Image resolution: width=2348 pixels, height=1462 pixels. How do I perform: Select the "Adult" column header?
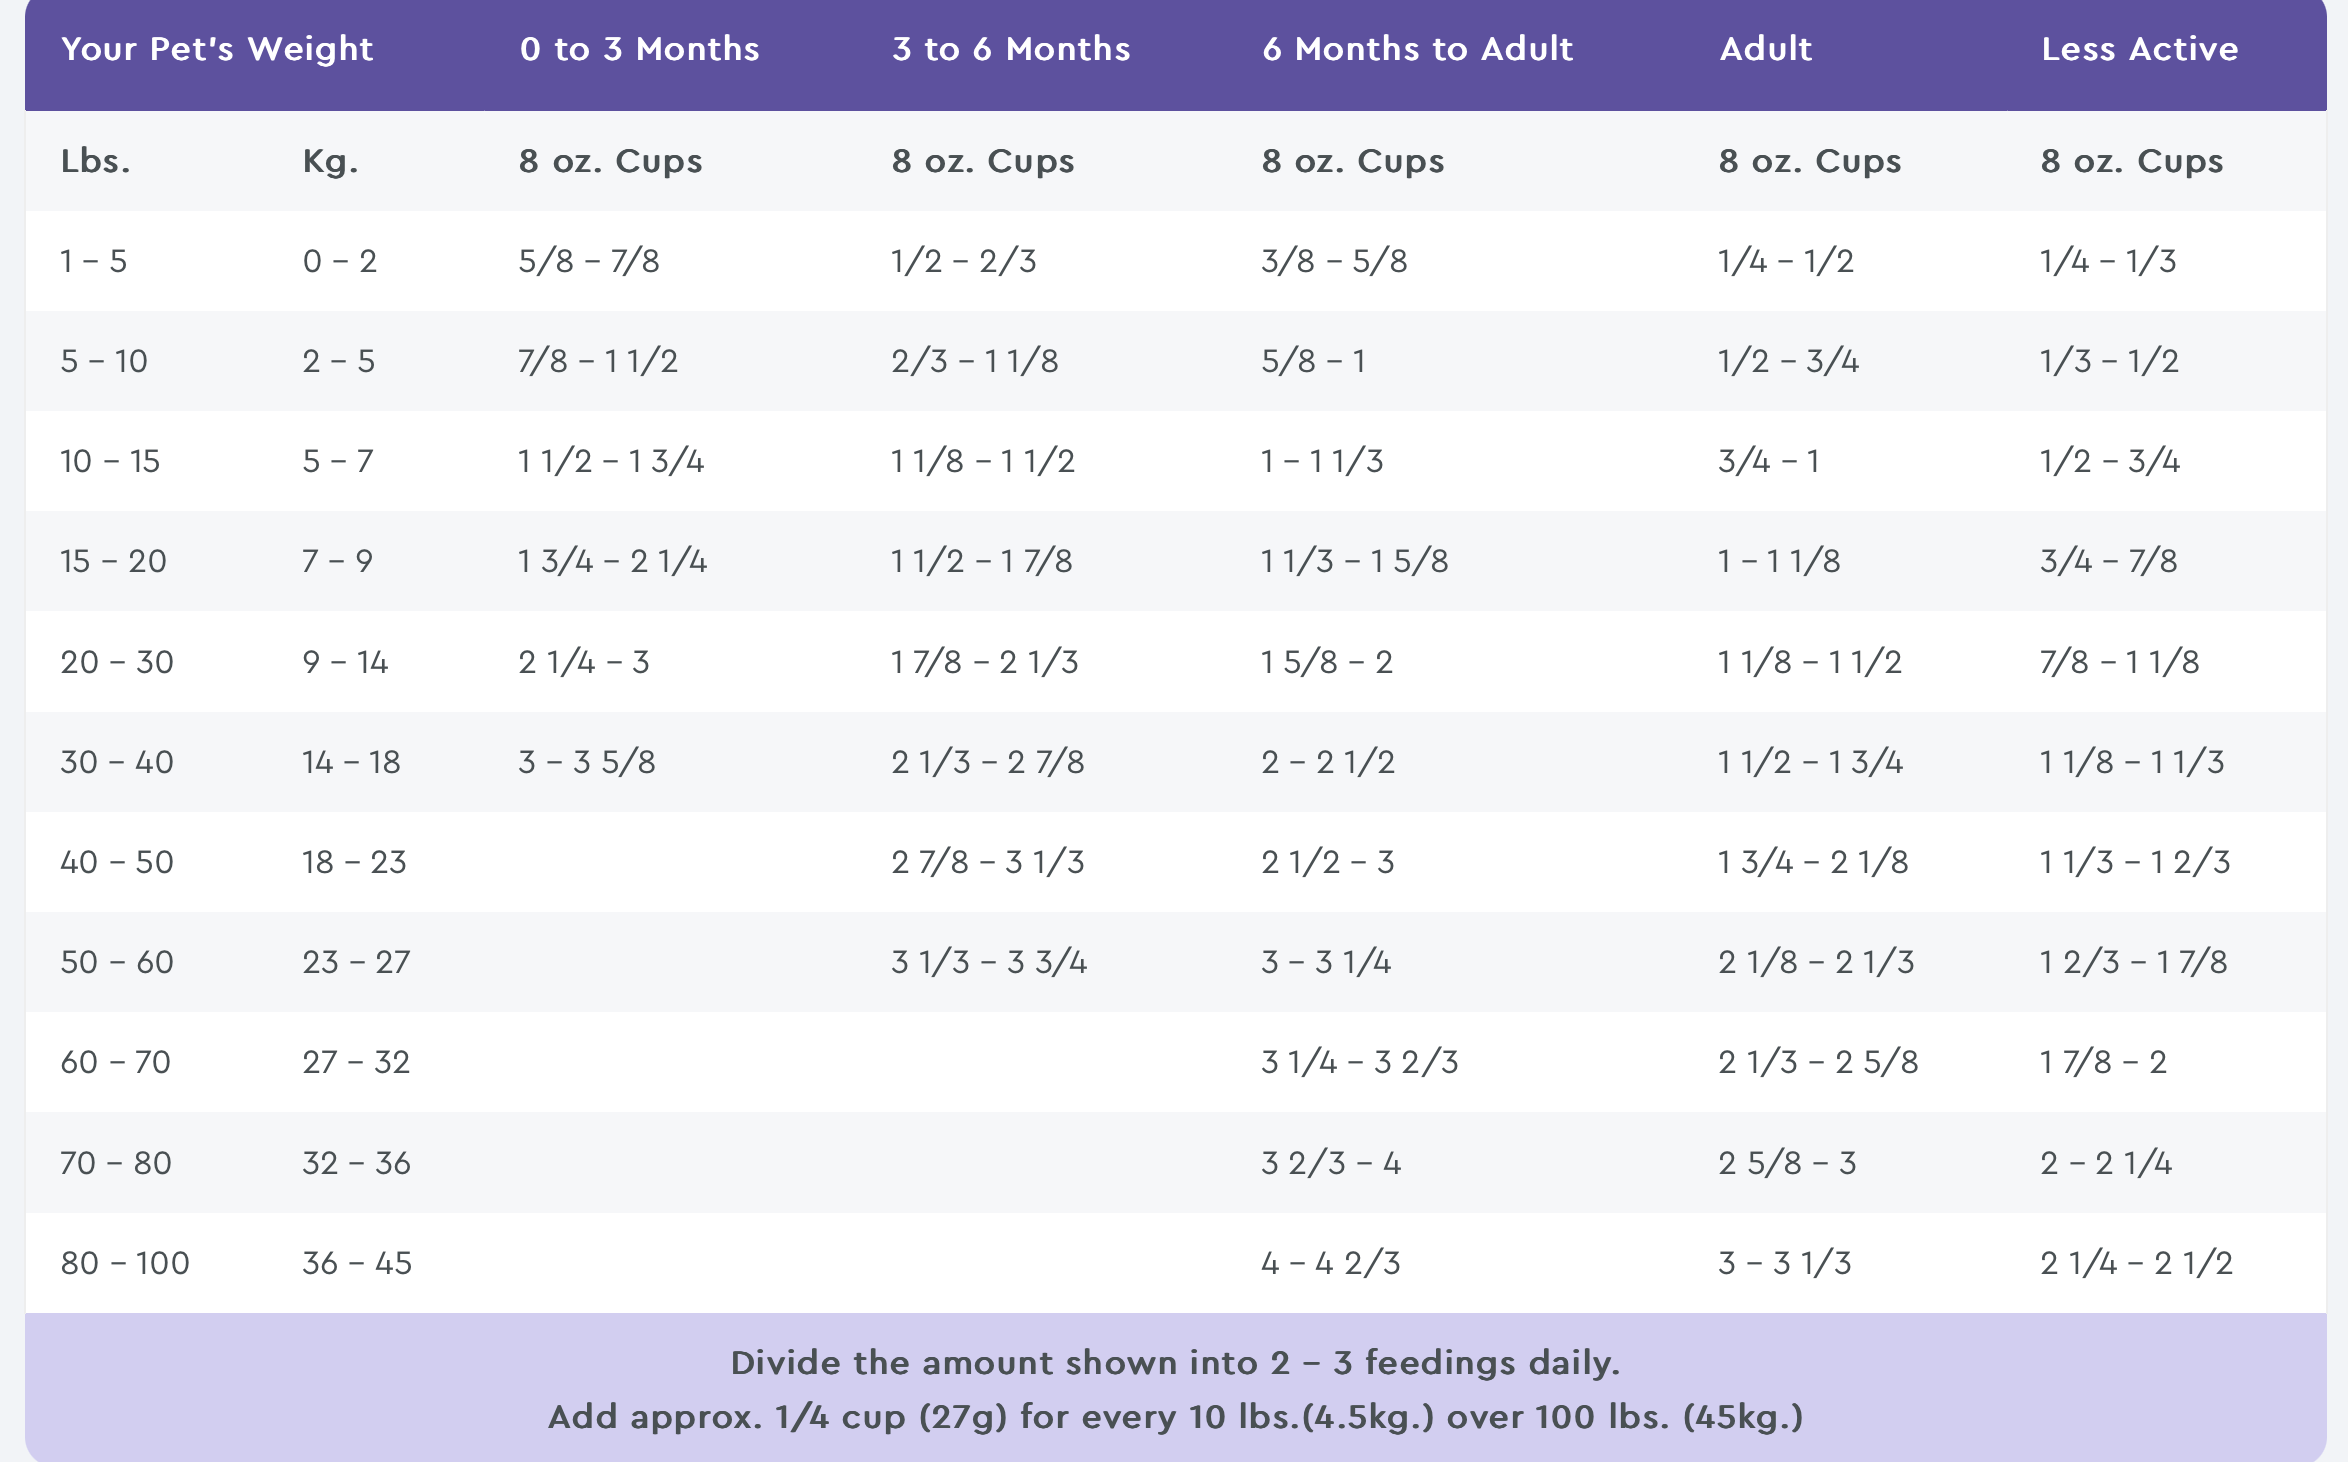click(x=1765, y=49)
